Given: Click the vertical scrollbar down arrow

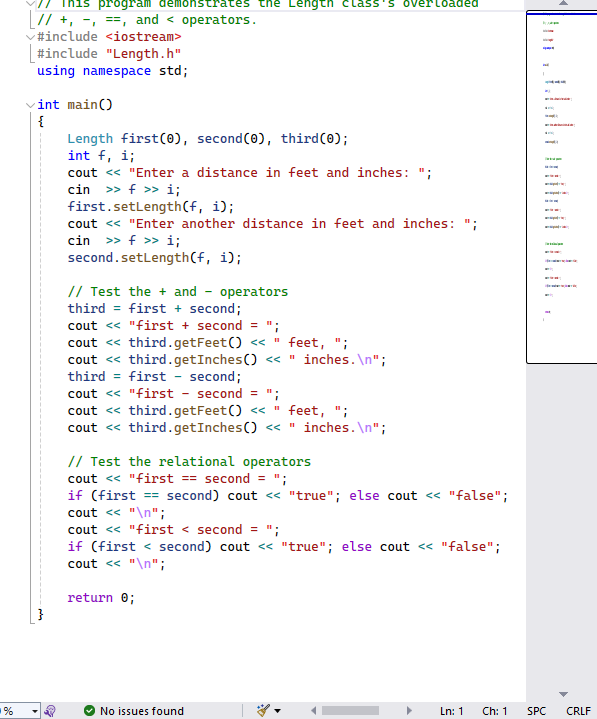Looking at the screenshot, I should [x=564, y=694].
